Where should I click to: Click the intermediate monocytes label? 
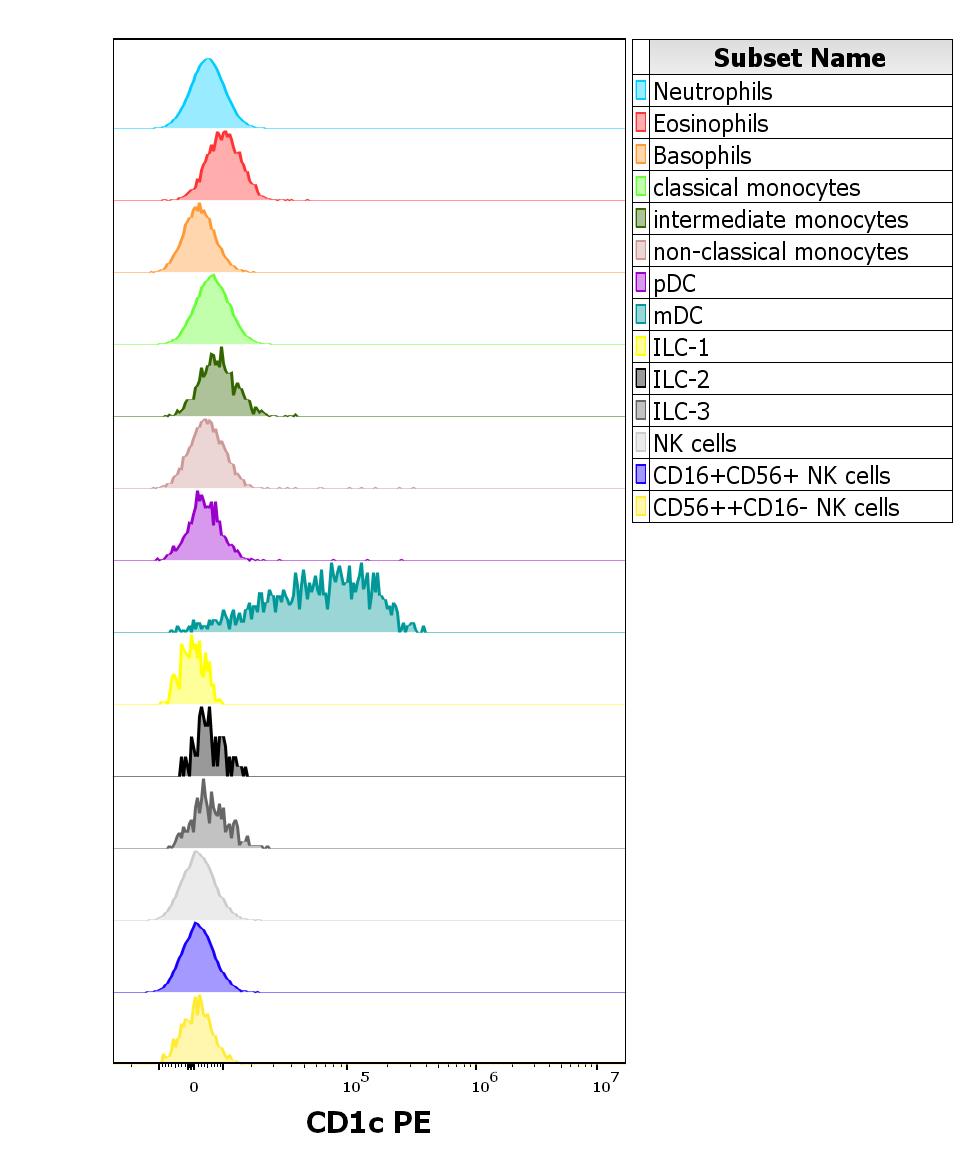(779, 219)
